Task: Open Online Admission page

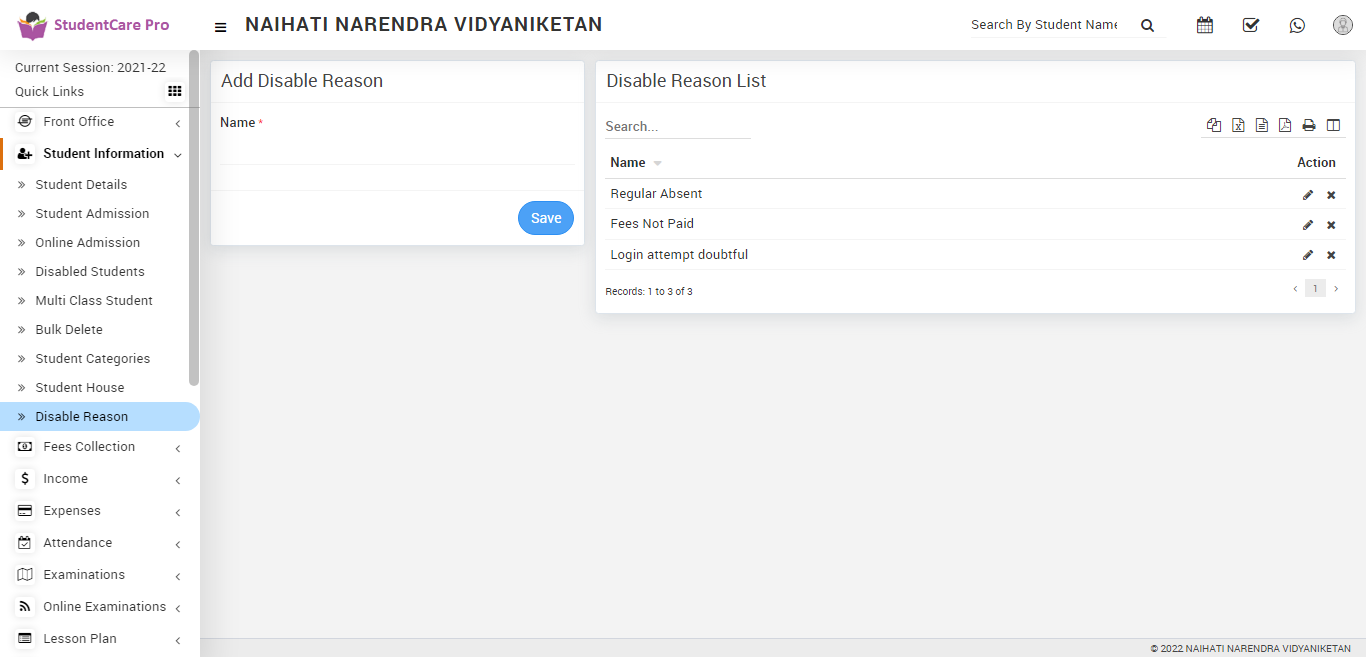Action: click(x=88, y=242)
